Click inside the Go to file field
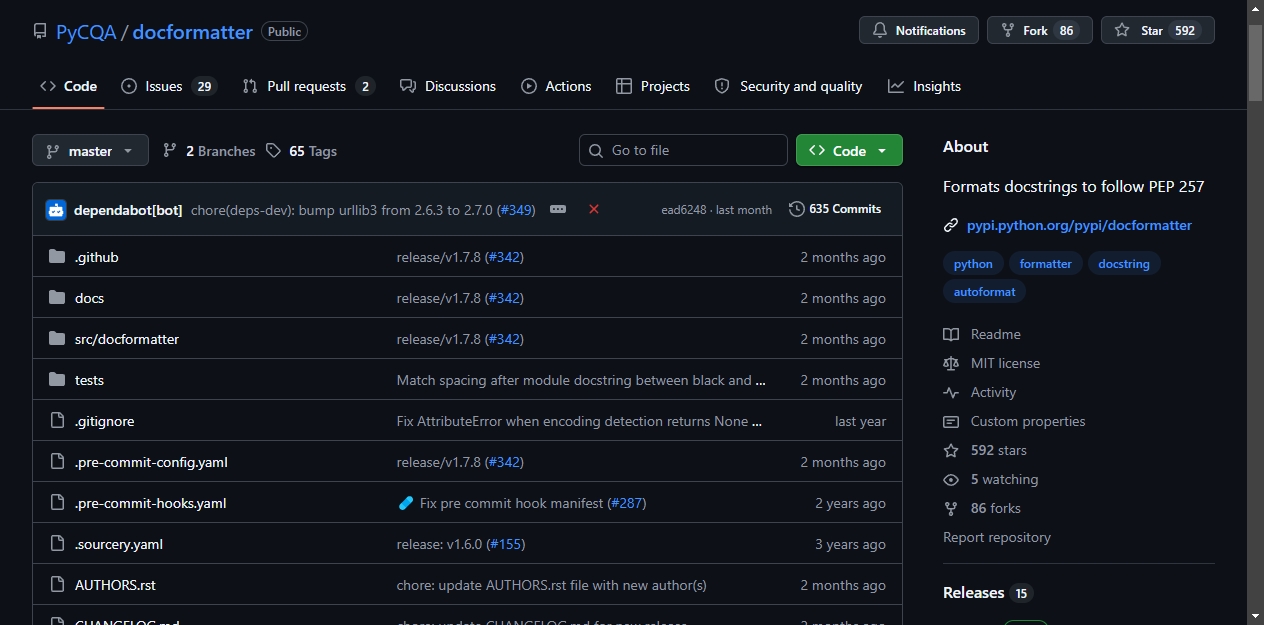 click(683, 150)
